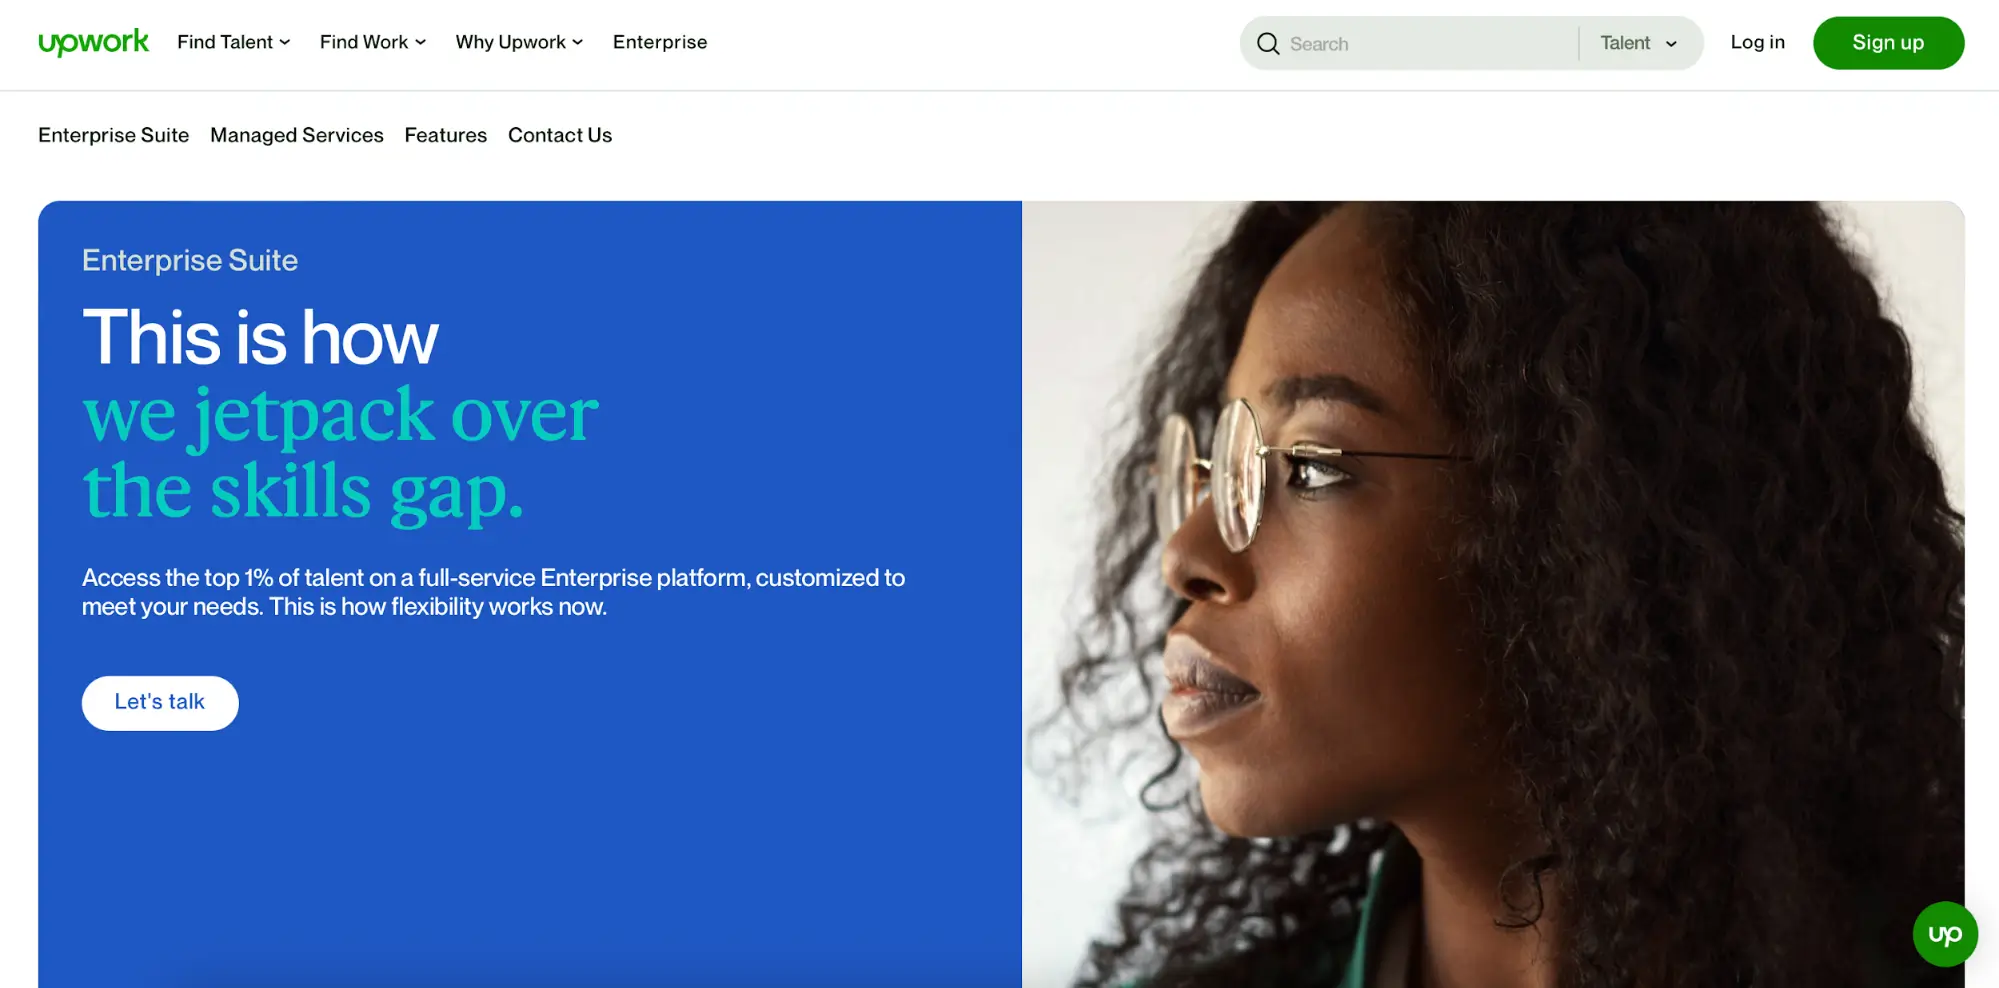Select the Enterprise Suite sub-navigation tab
The width and height of the screenshot is (1999, 988).
114,135
